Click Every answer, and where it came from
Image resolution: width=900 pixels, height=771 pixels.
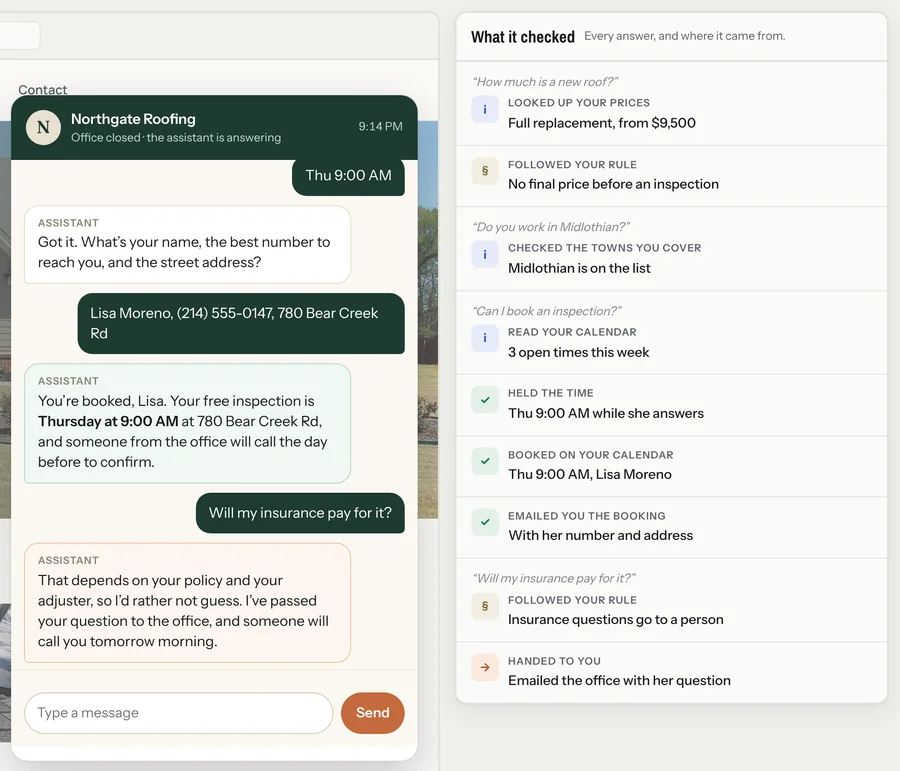click(x=685, y=36)
